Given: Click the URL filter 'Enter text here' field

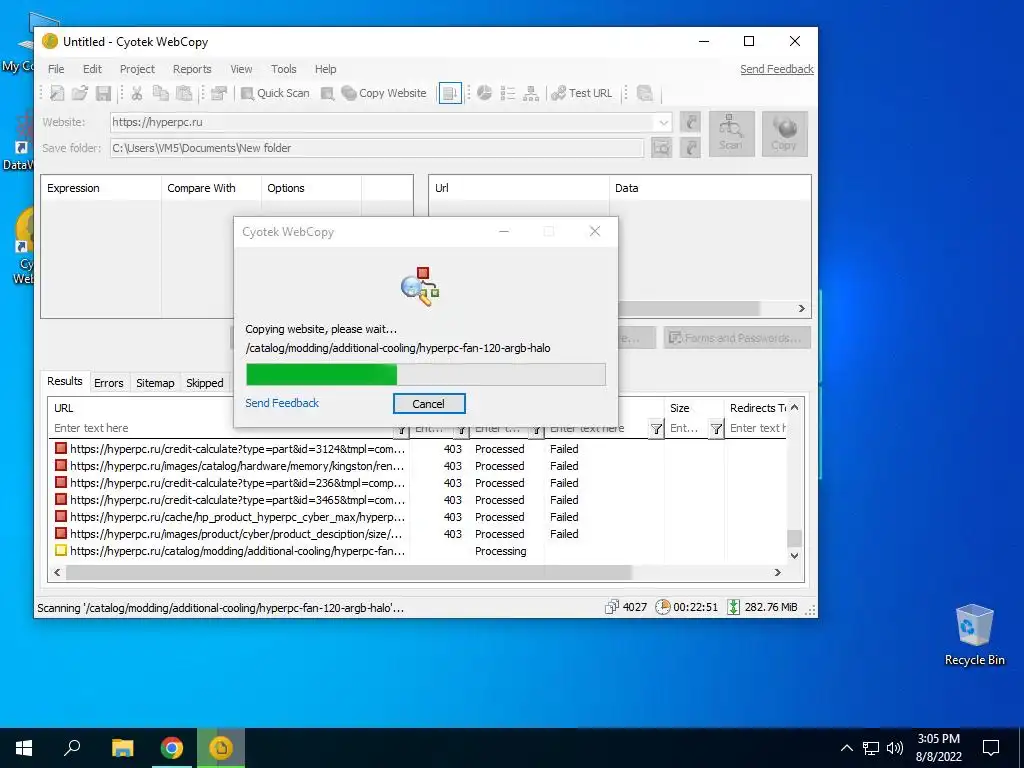Looking at the screenshot, I should 222,428.
